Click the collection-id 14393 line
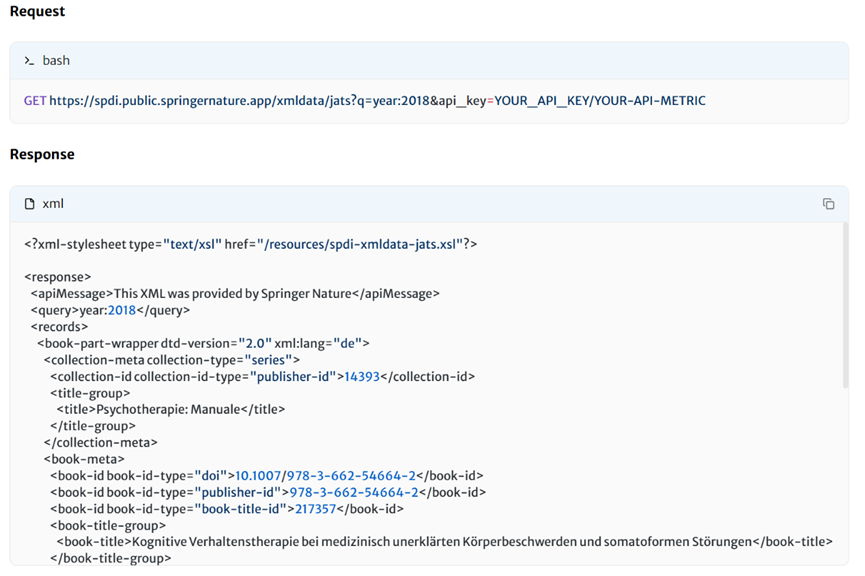This screenshot has width=865, height=576. coord(263,377)
